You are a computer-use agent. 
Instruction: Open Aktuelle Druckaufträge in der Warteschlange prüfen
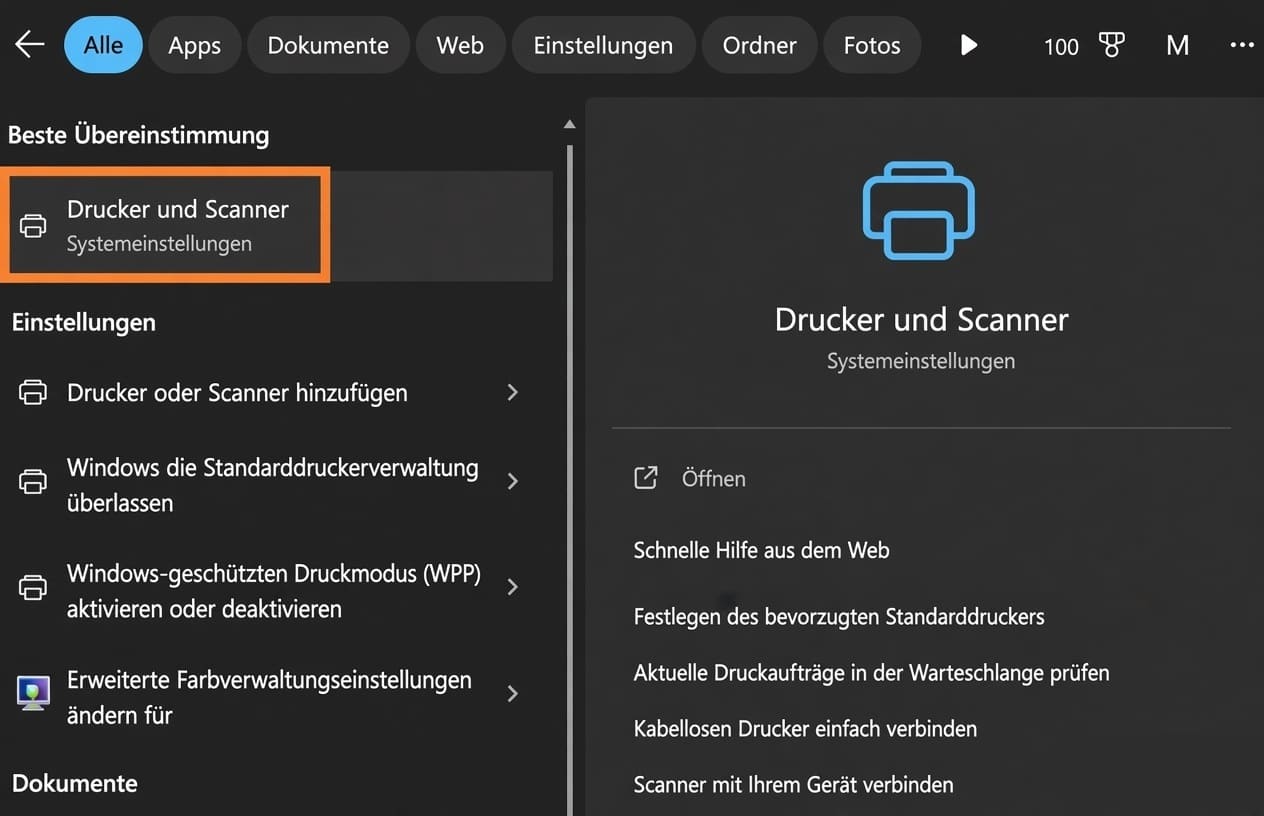click(871, 673)
